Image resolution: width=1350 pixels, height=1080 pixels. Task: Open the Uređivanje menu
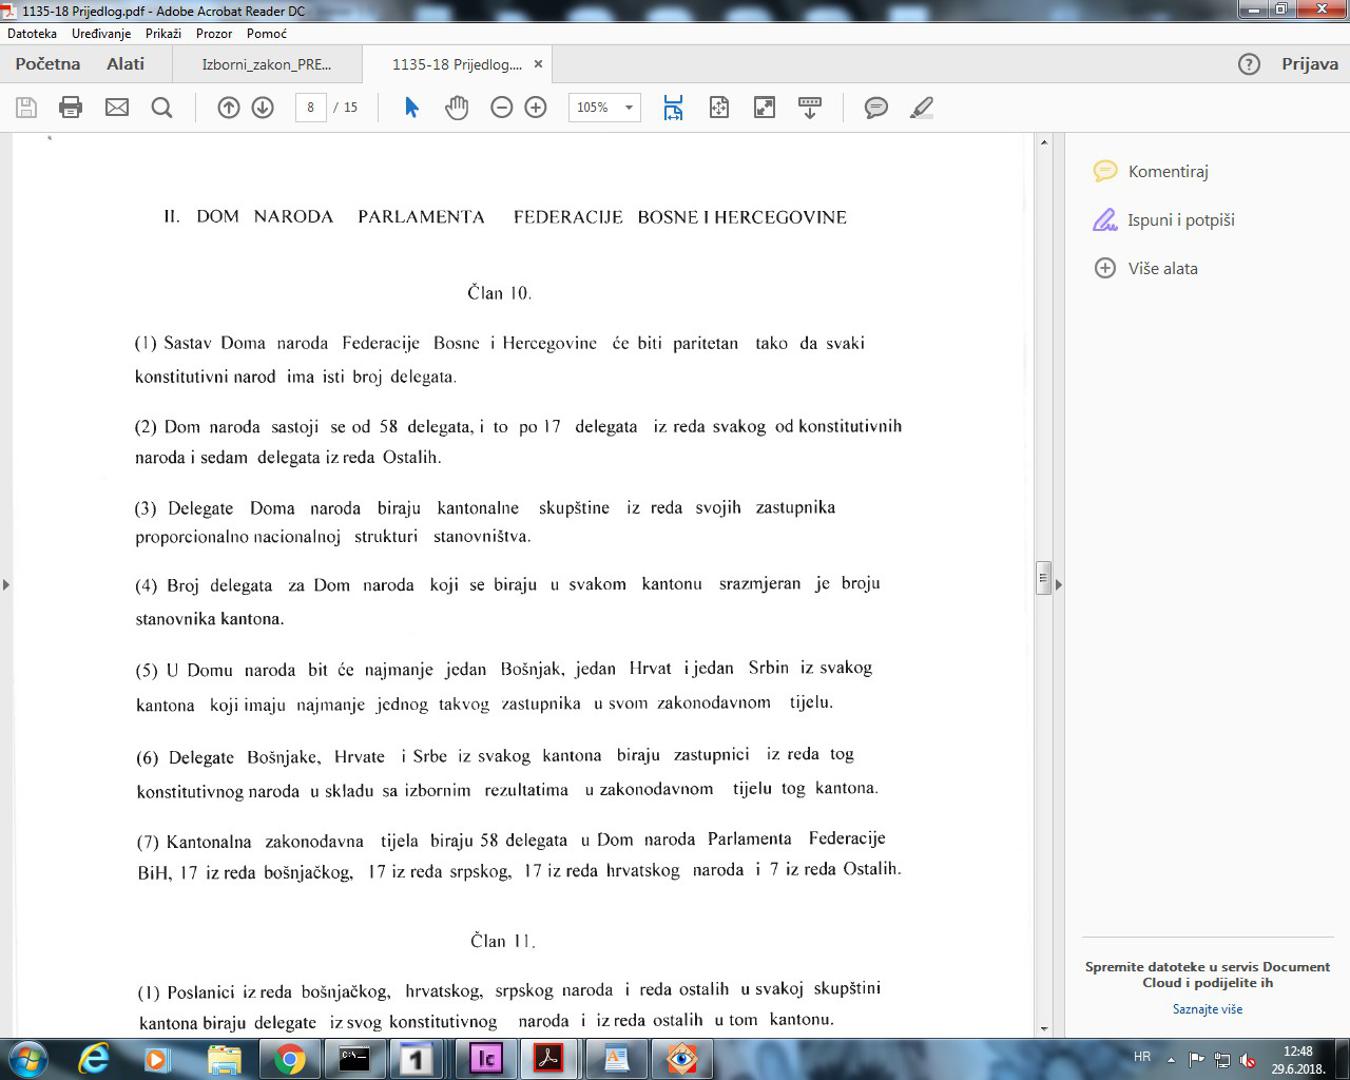click(101, 33)
